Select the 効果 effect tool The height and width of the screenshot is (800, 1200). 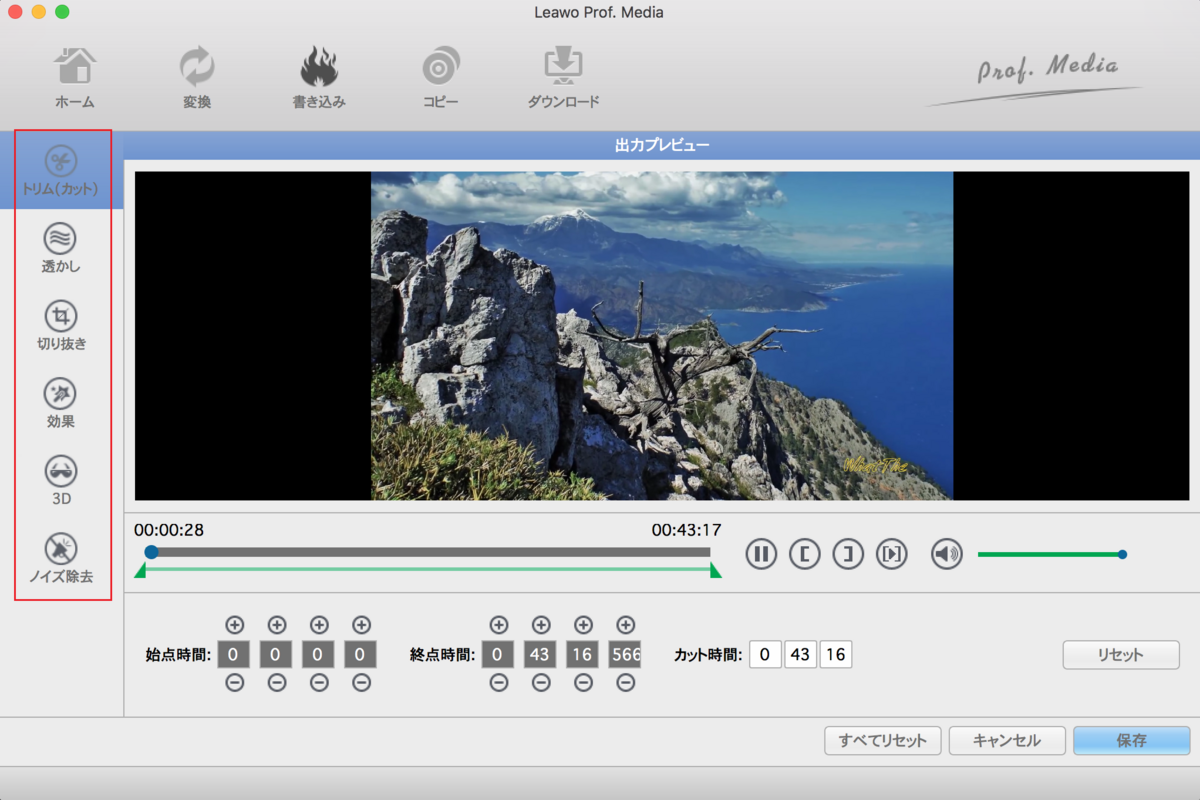(61, 403)
